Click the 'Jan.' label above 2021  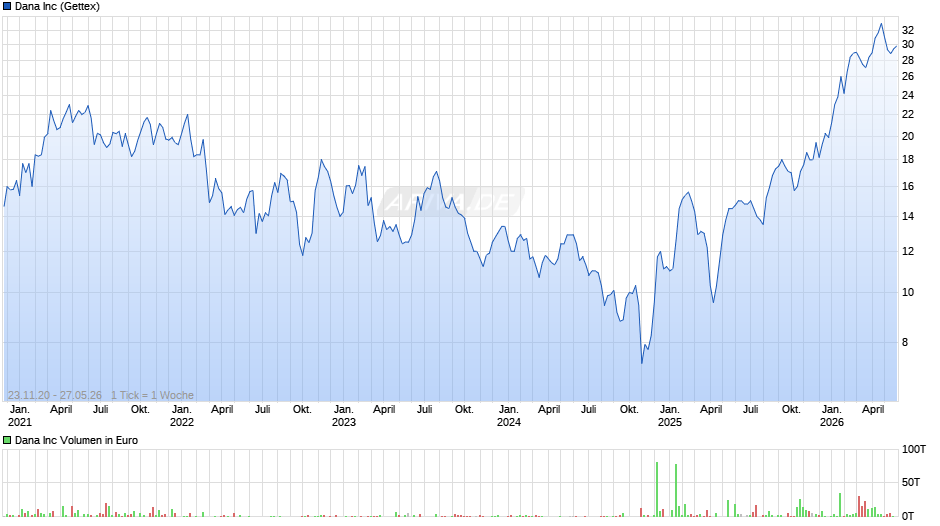point(20,409)
